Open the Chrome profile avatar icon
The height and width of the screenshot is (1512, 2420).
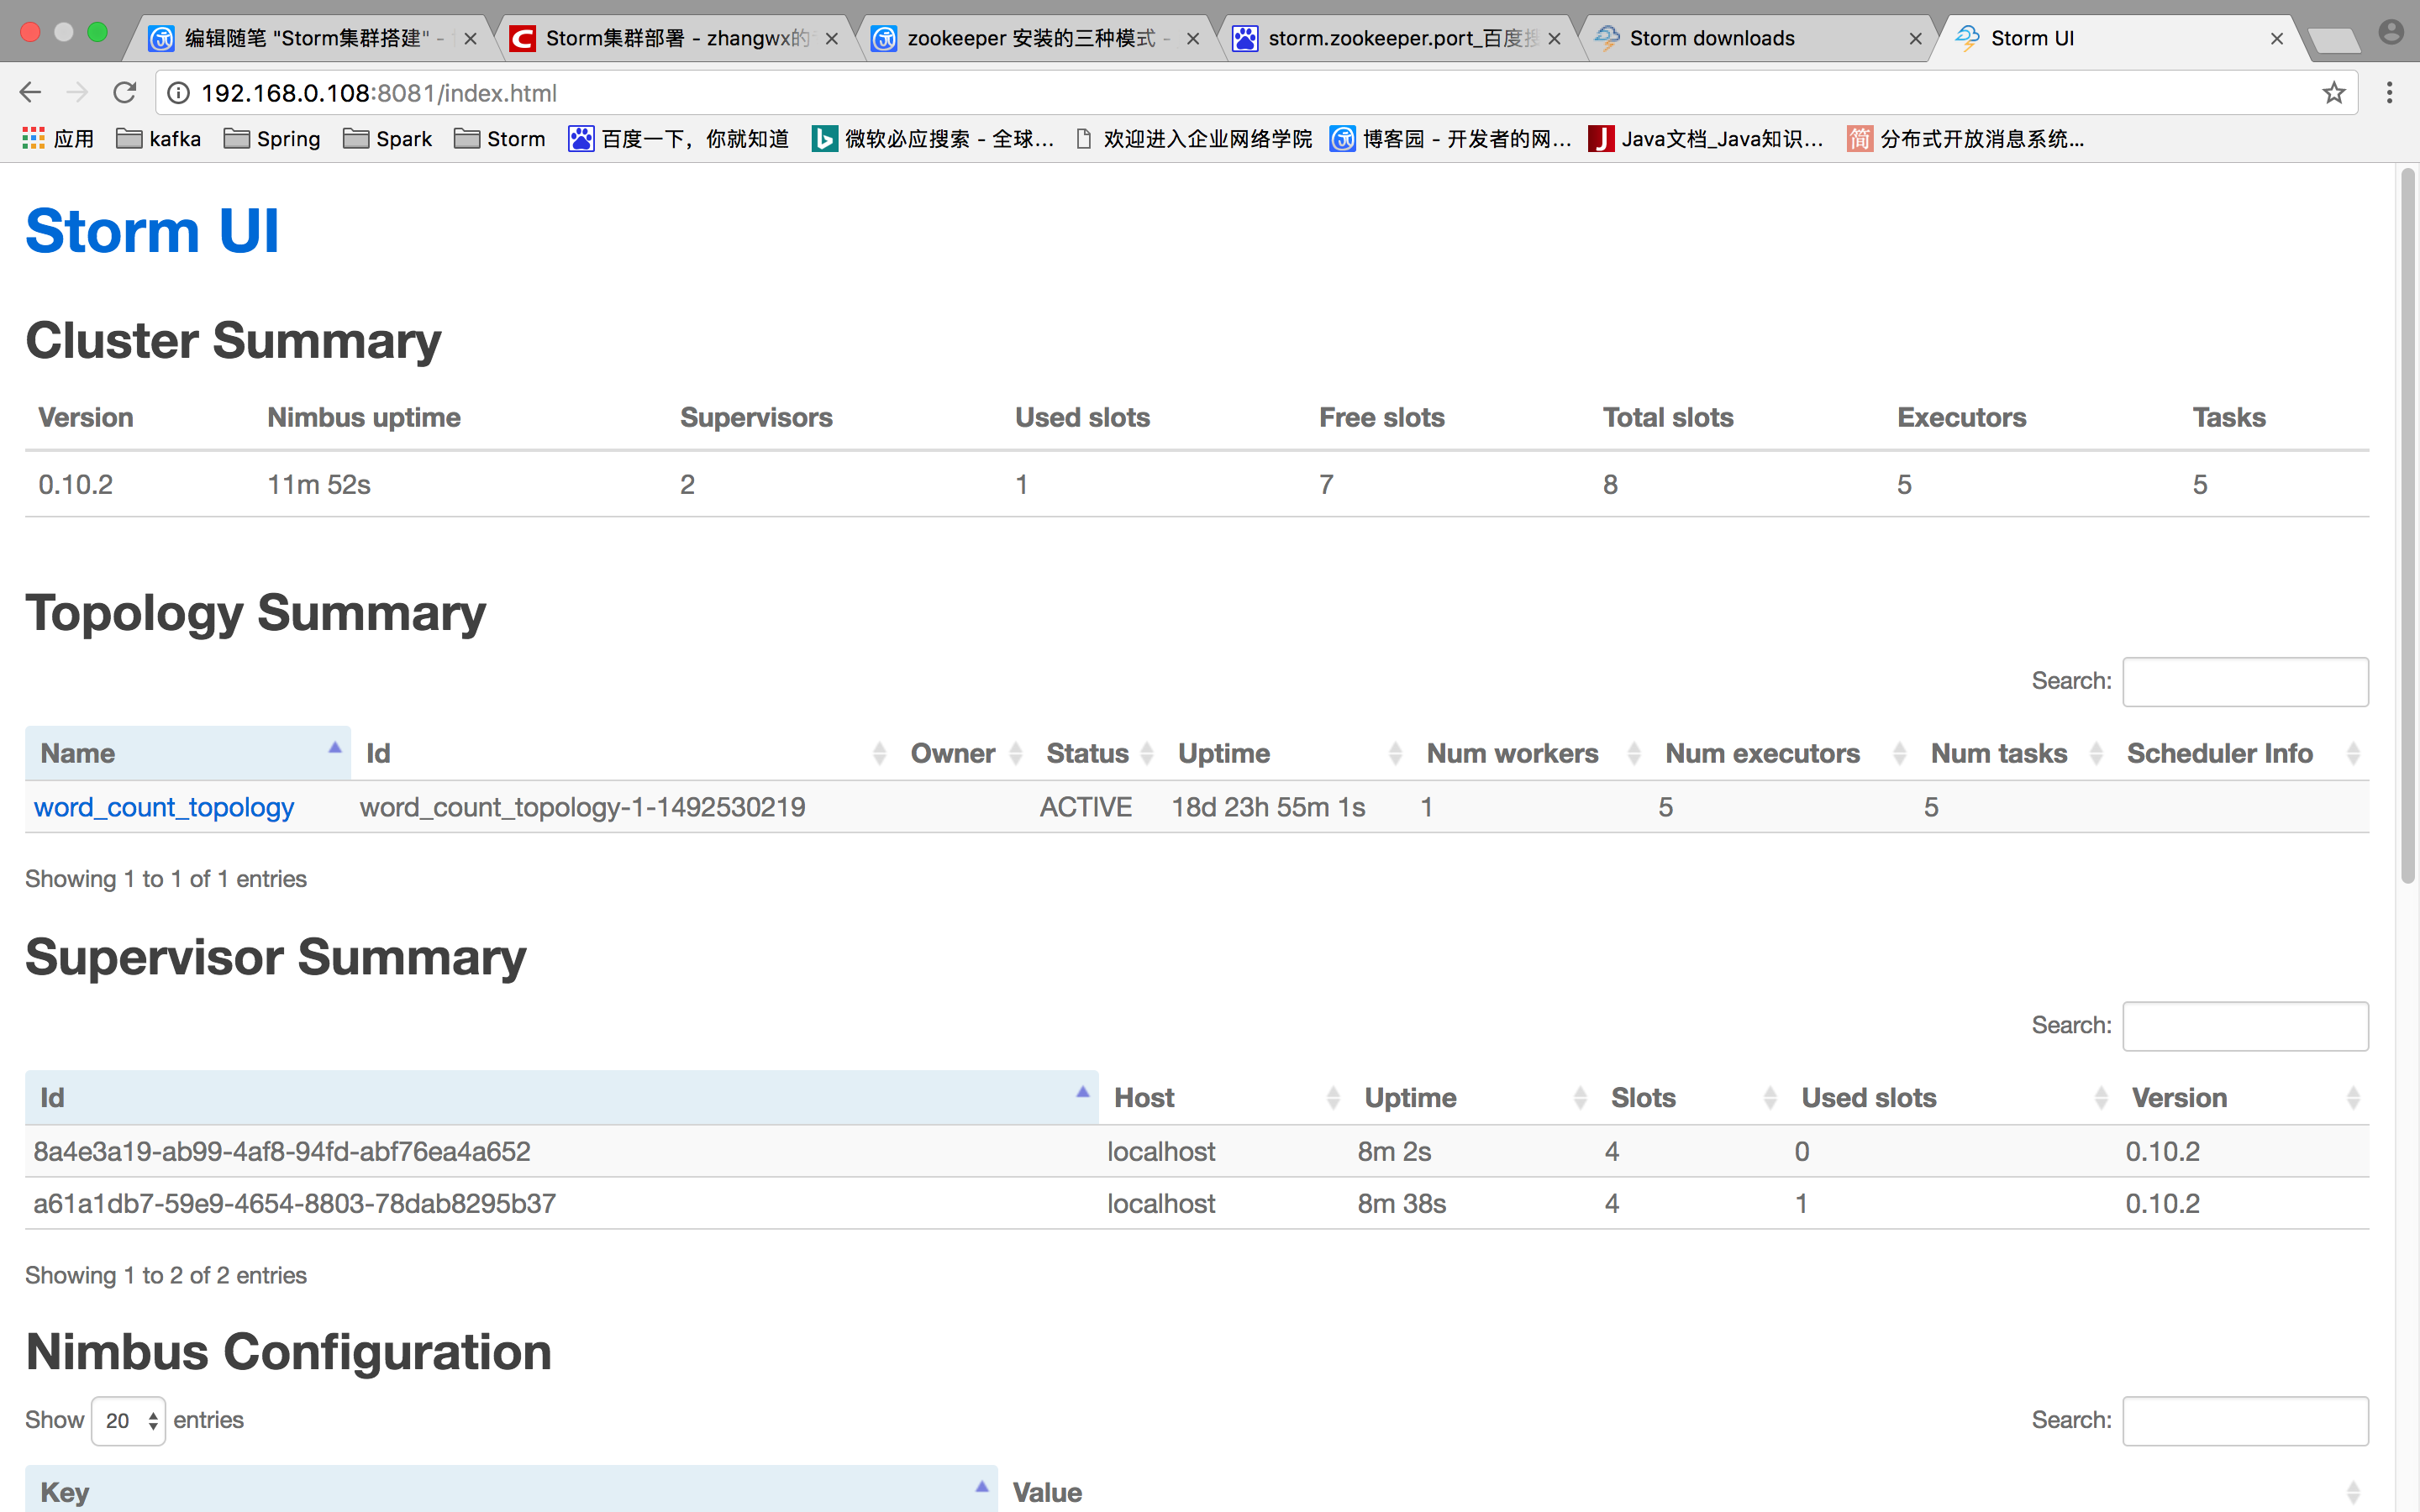[x=2390, y=33]
